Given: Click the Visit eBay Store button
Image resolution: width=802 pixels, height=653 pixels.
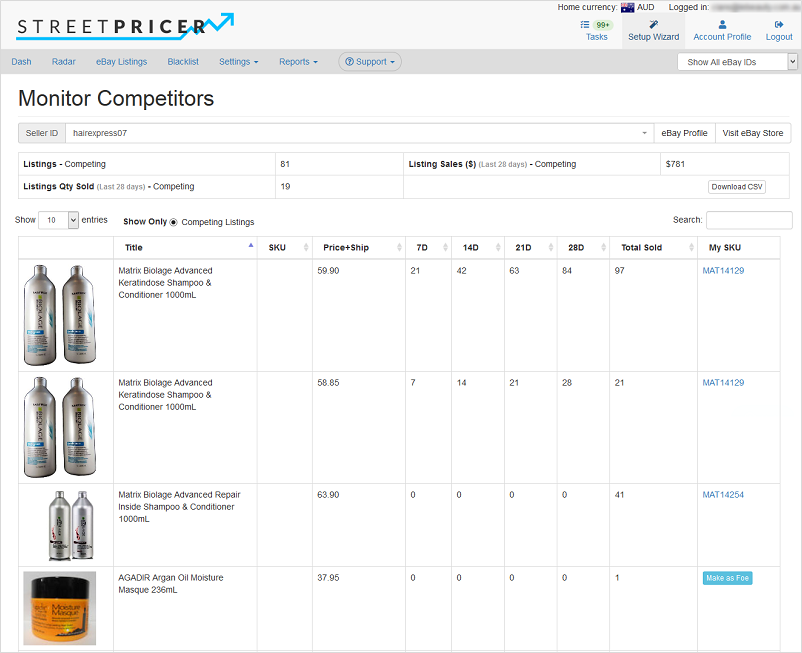Looking at the screenshot, I should pyautogui.click(x=752, y=133).
